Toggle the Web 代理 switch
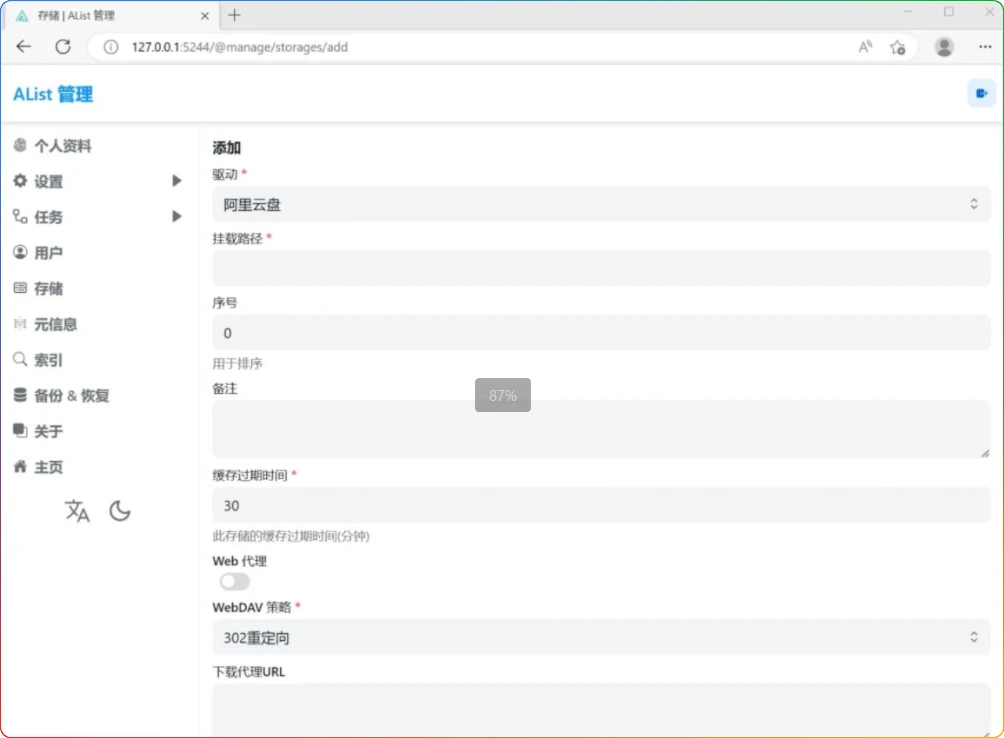This screenshot has width=1004, height=738. pyautogui.click(x=234, y=582)
